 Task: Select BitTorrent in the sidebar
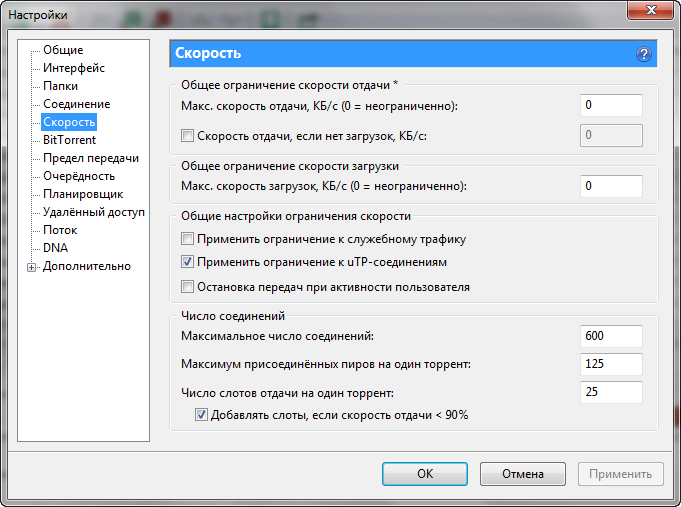pos(69,140)
